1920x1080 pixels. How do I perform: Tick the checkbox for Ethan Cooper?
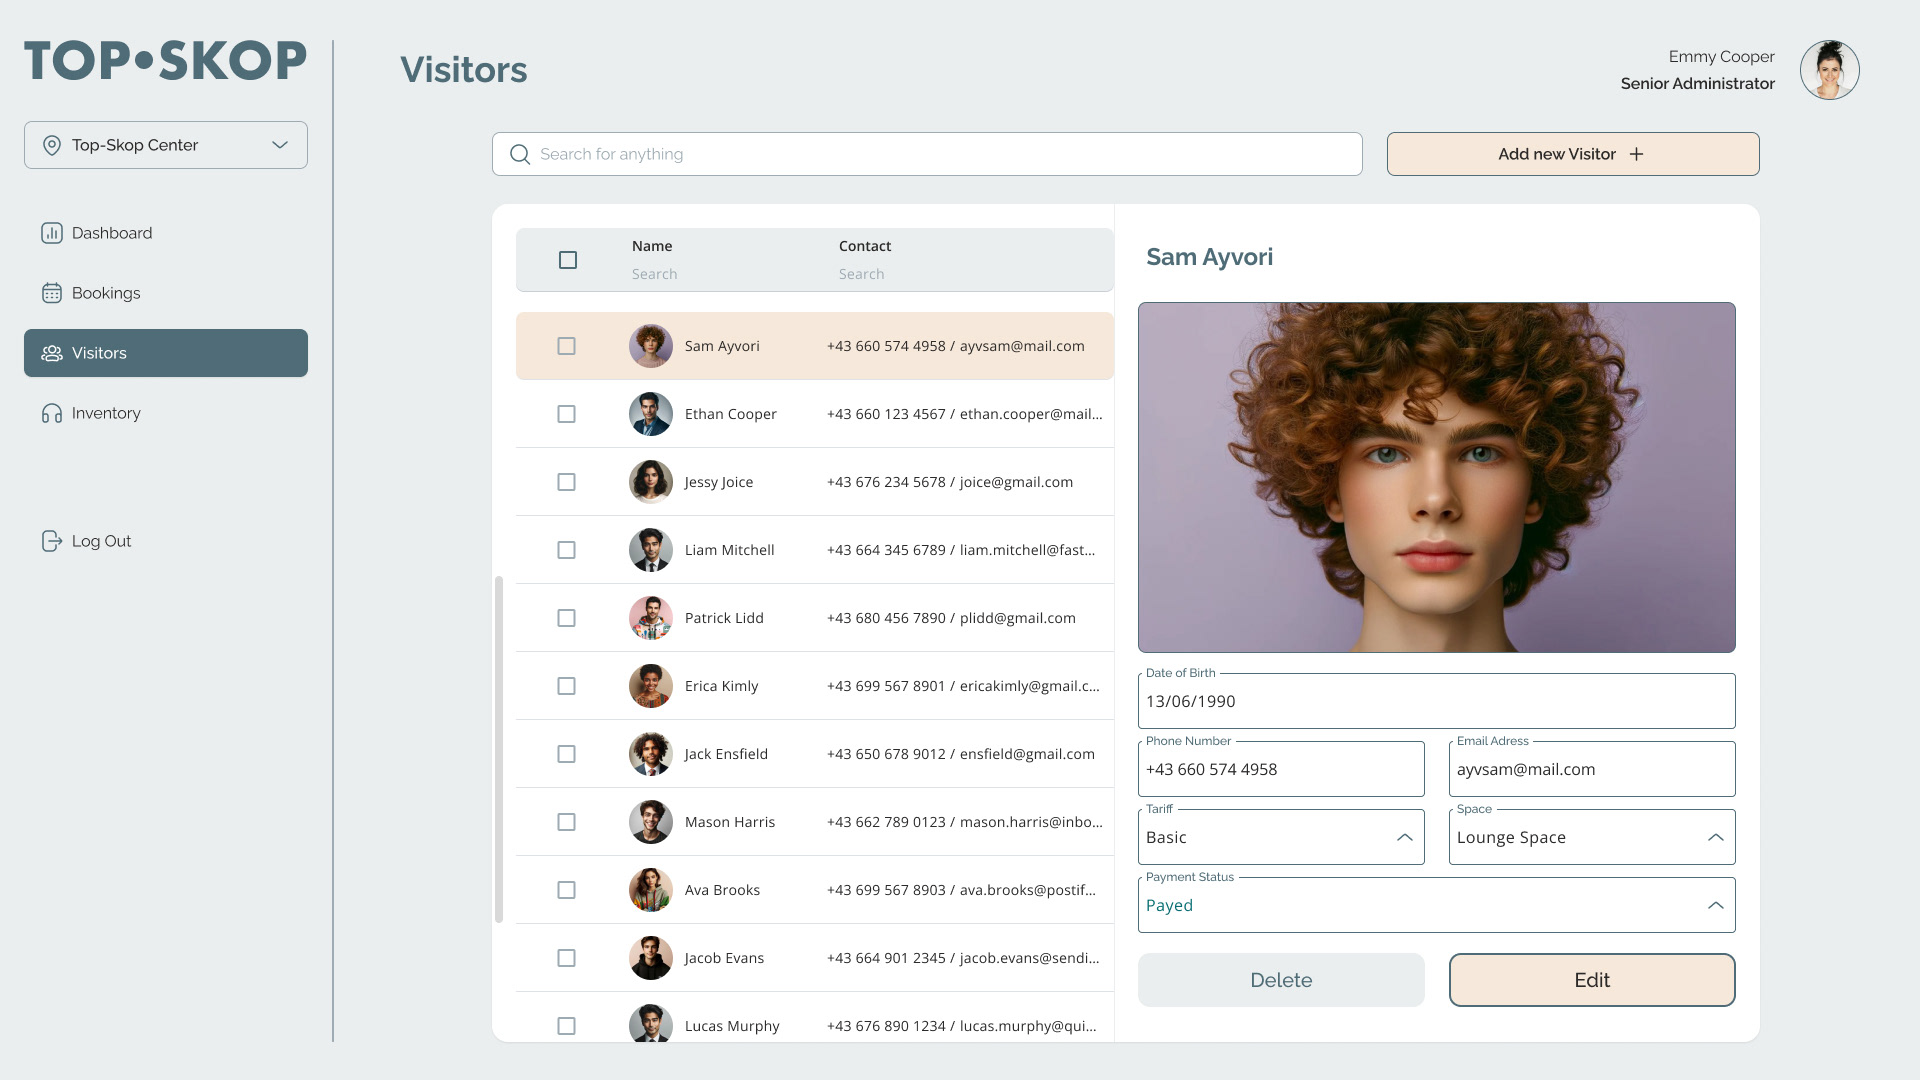point(566,414)
